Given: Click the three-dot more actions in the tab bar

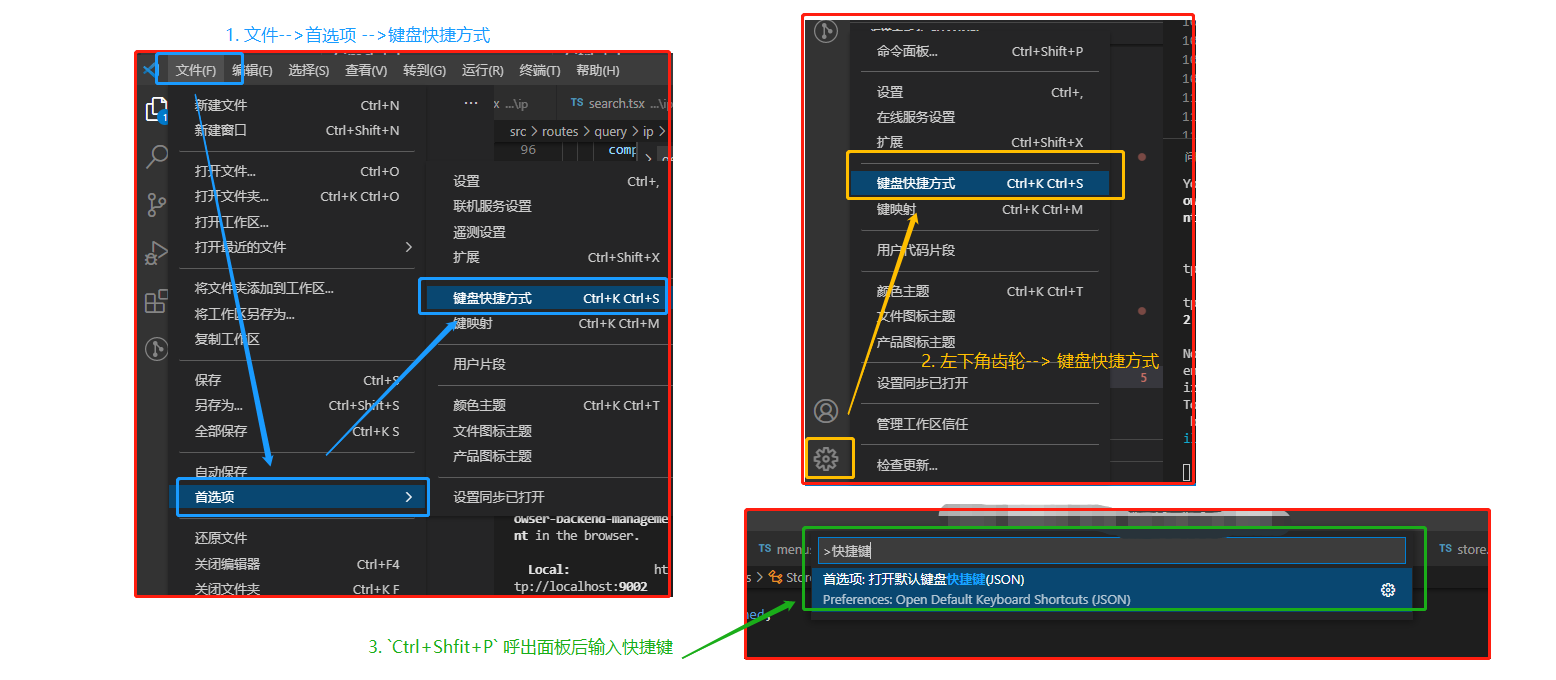Looking at the screenshot, I should click(471, 102).
